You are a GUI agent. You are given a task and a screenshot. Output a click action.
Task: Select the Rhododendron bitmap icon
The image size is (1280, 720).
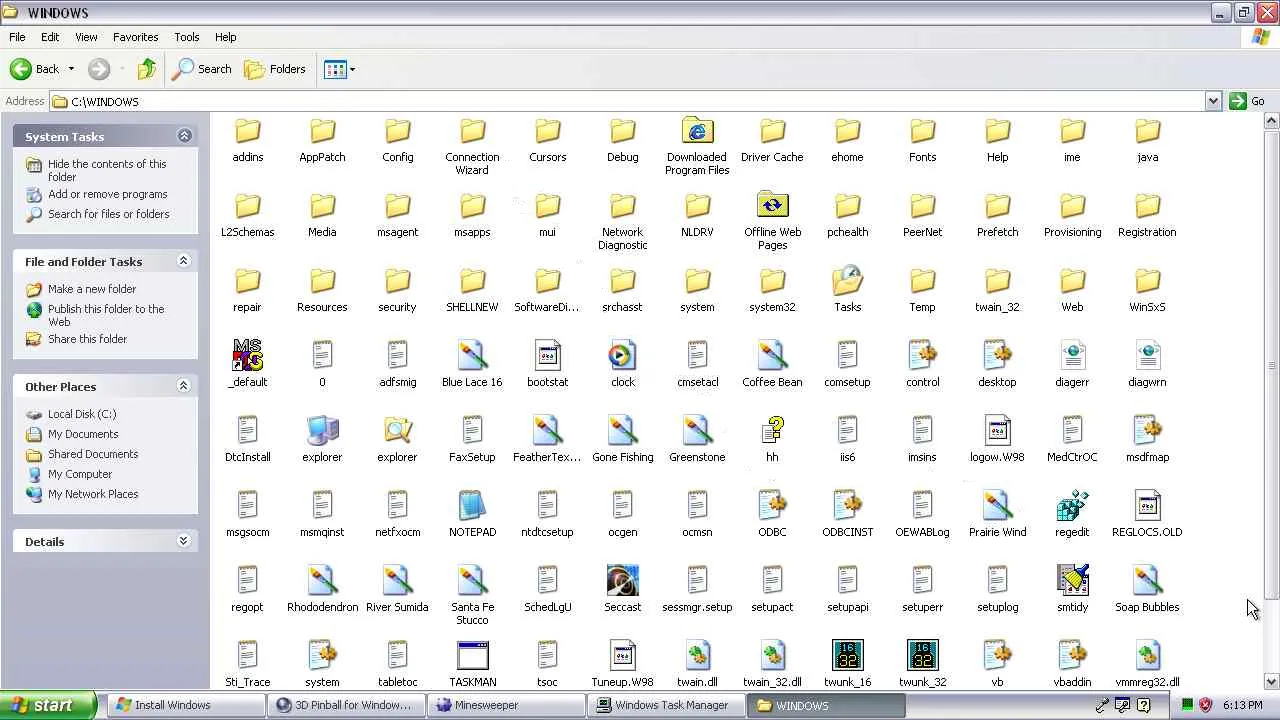(x=322, y=581)
